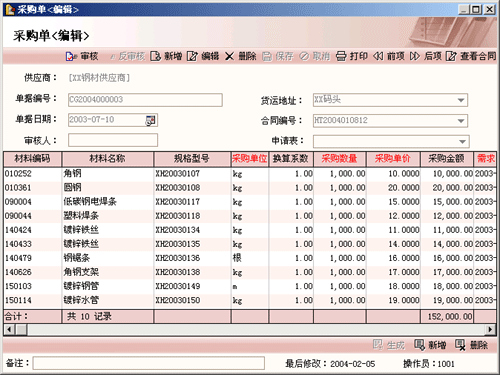Select the 角钢支架 material name cell
Image resolution: width=500 pixels, height=375 pixels.
pos(108,272)
